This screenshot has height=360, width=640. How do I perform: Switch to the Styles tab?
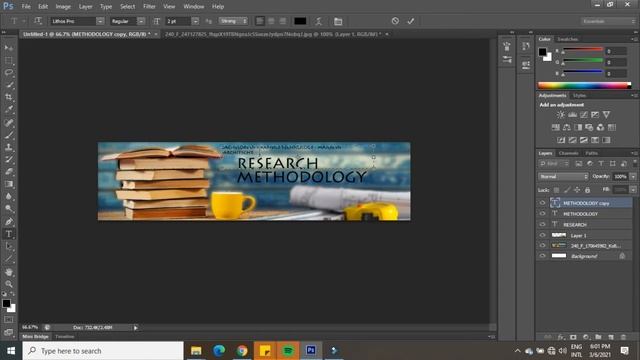tap(579, 96)
